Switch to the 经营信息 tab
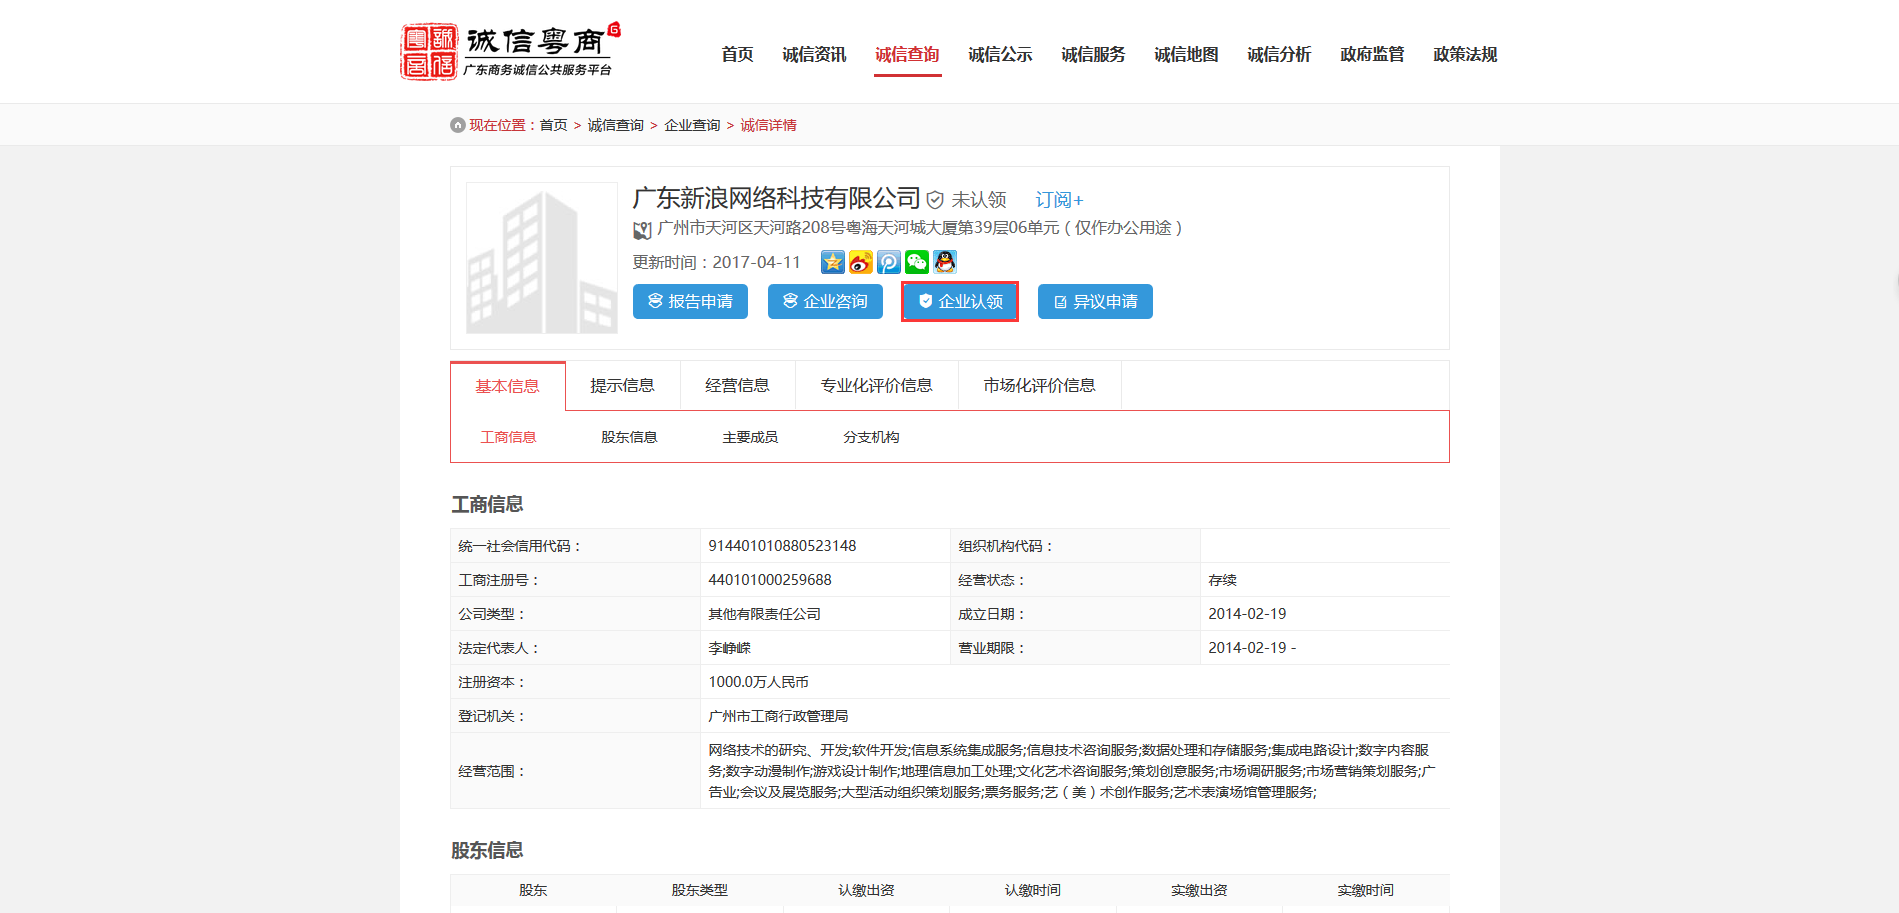Image resolution: width=1899 pixels, height=913 pixels. (x=737, y=386)
